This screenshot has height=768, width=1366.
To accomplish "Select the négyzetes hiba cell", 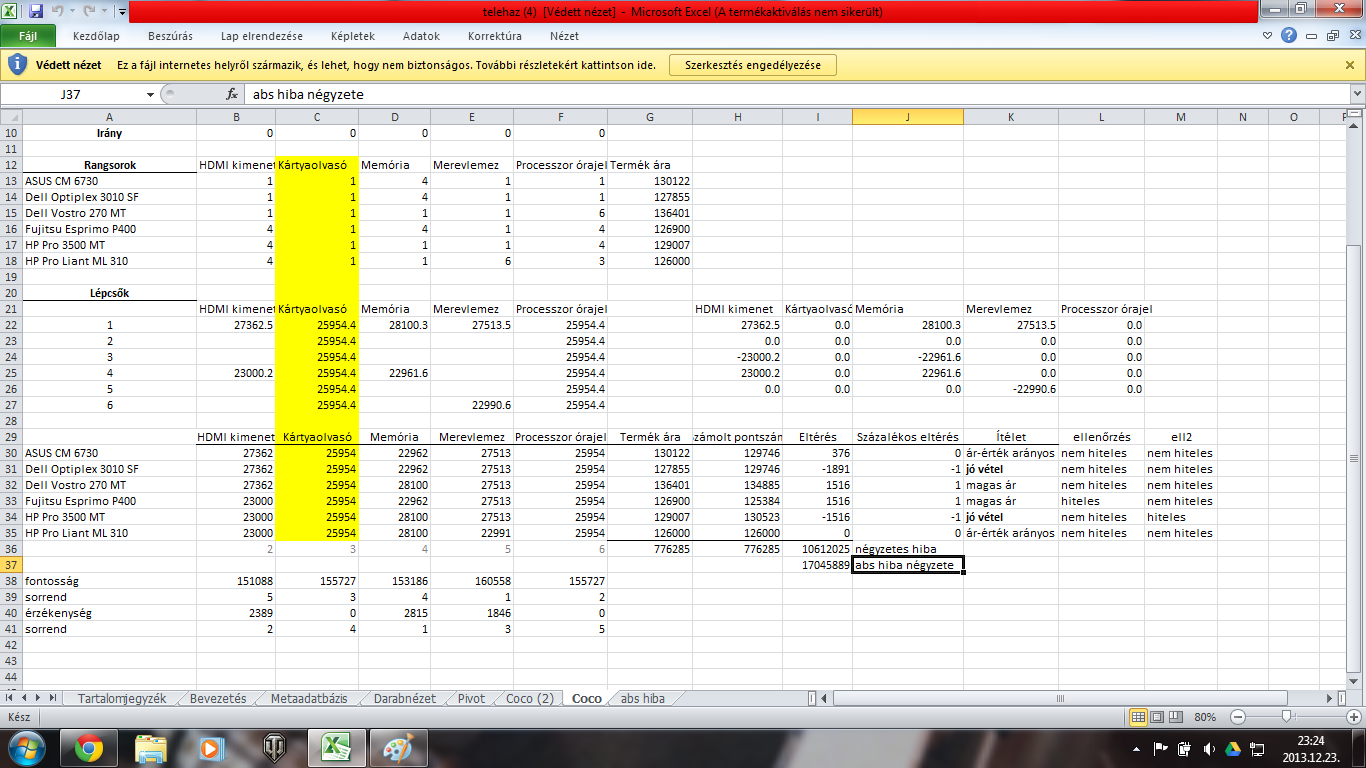I will [908, 549].
